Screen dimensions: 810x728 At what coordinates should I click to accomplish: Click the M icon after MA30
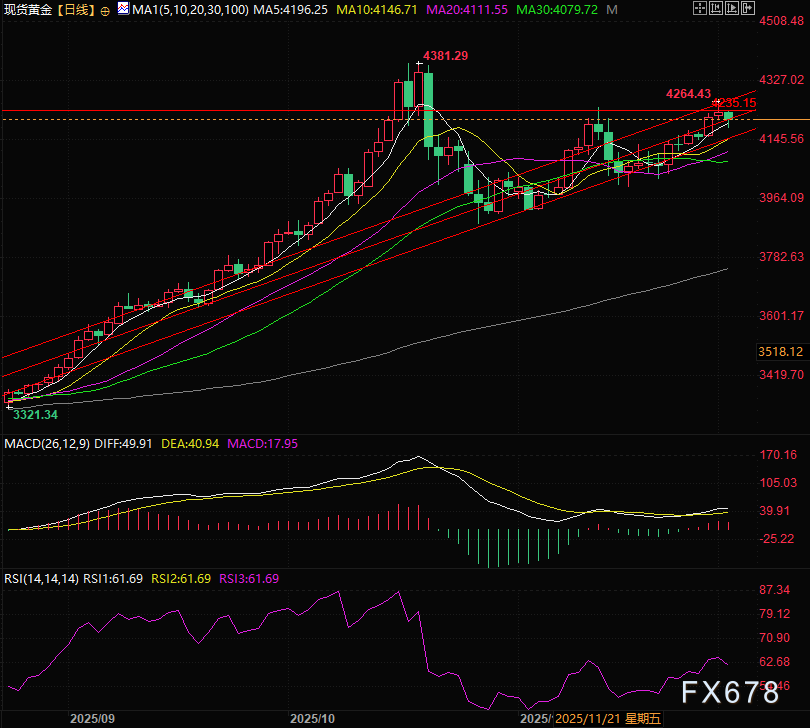pos(611,9)
